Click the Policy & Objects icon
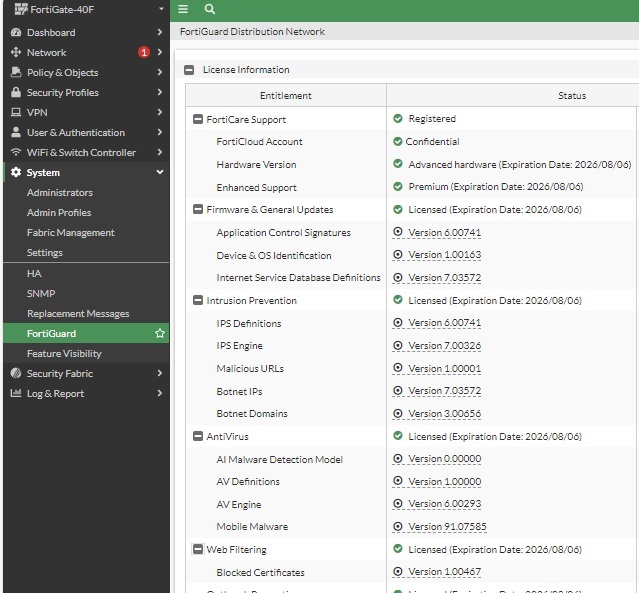 [16, 72]
